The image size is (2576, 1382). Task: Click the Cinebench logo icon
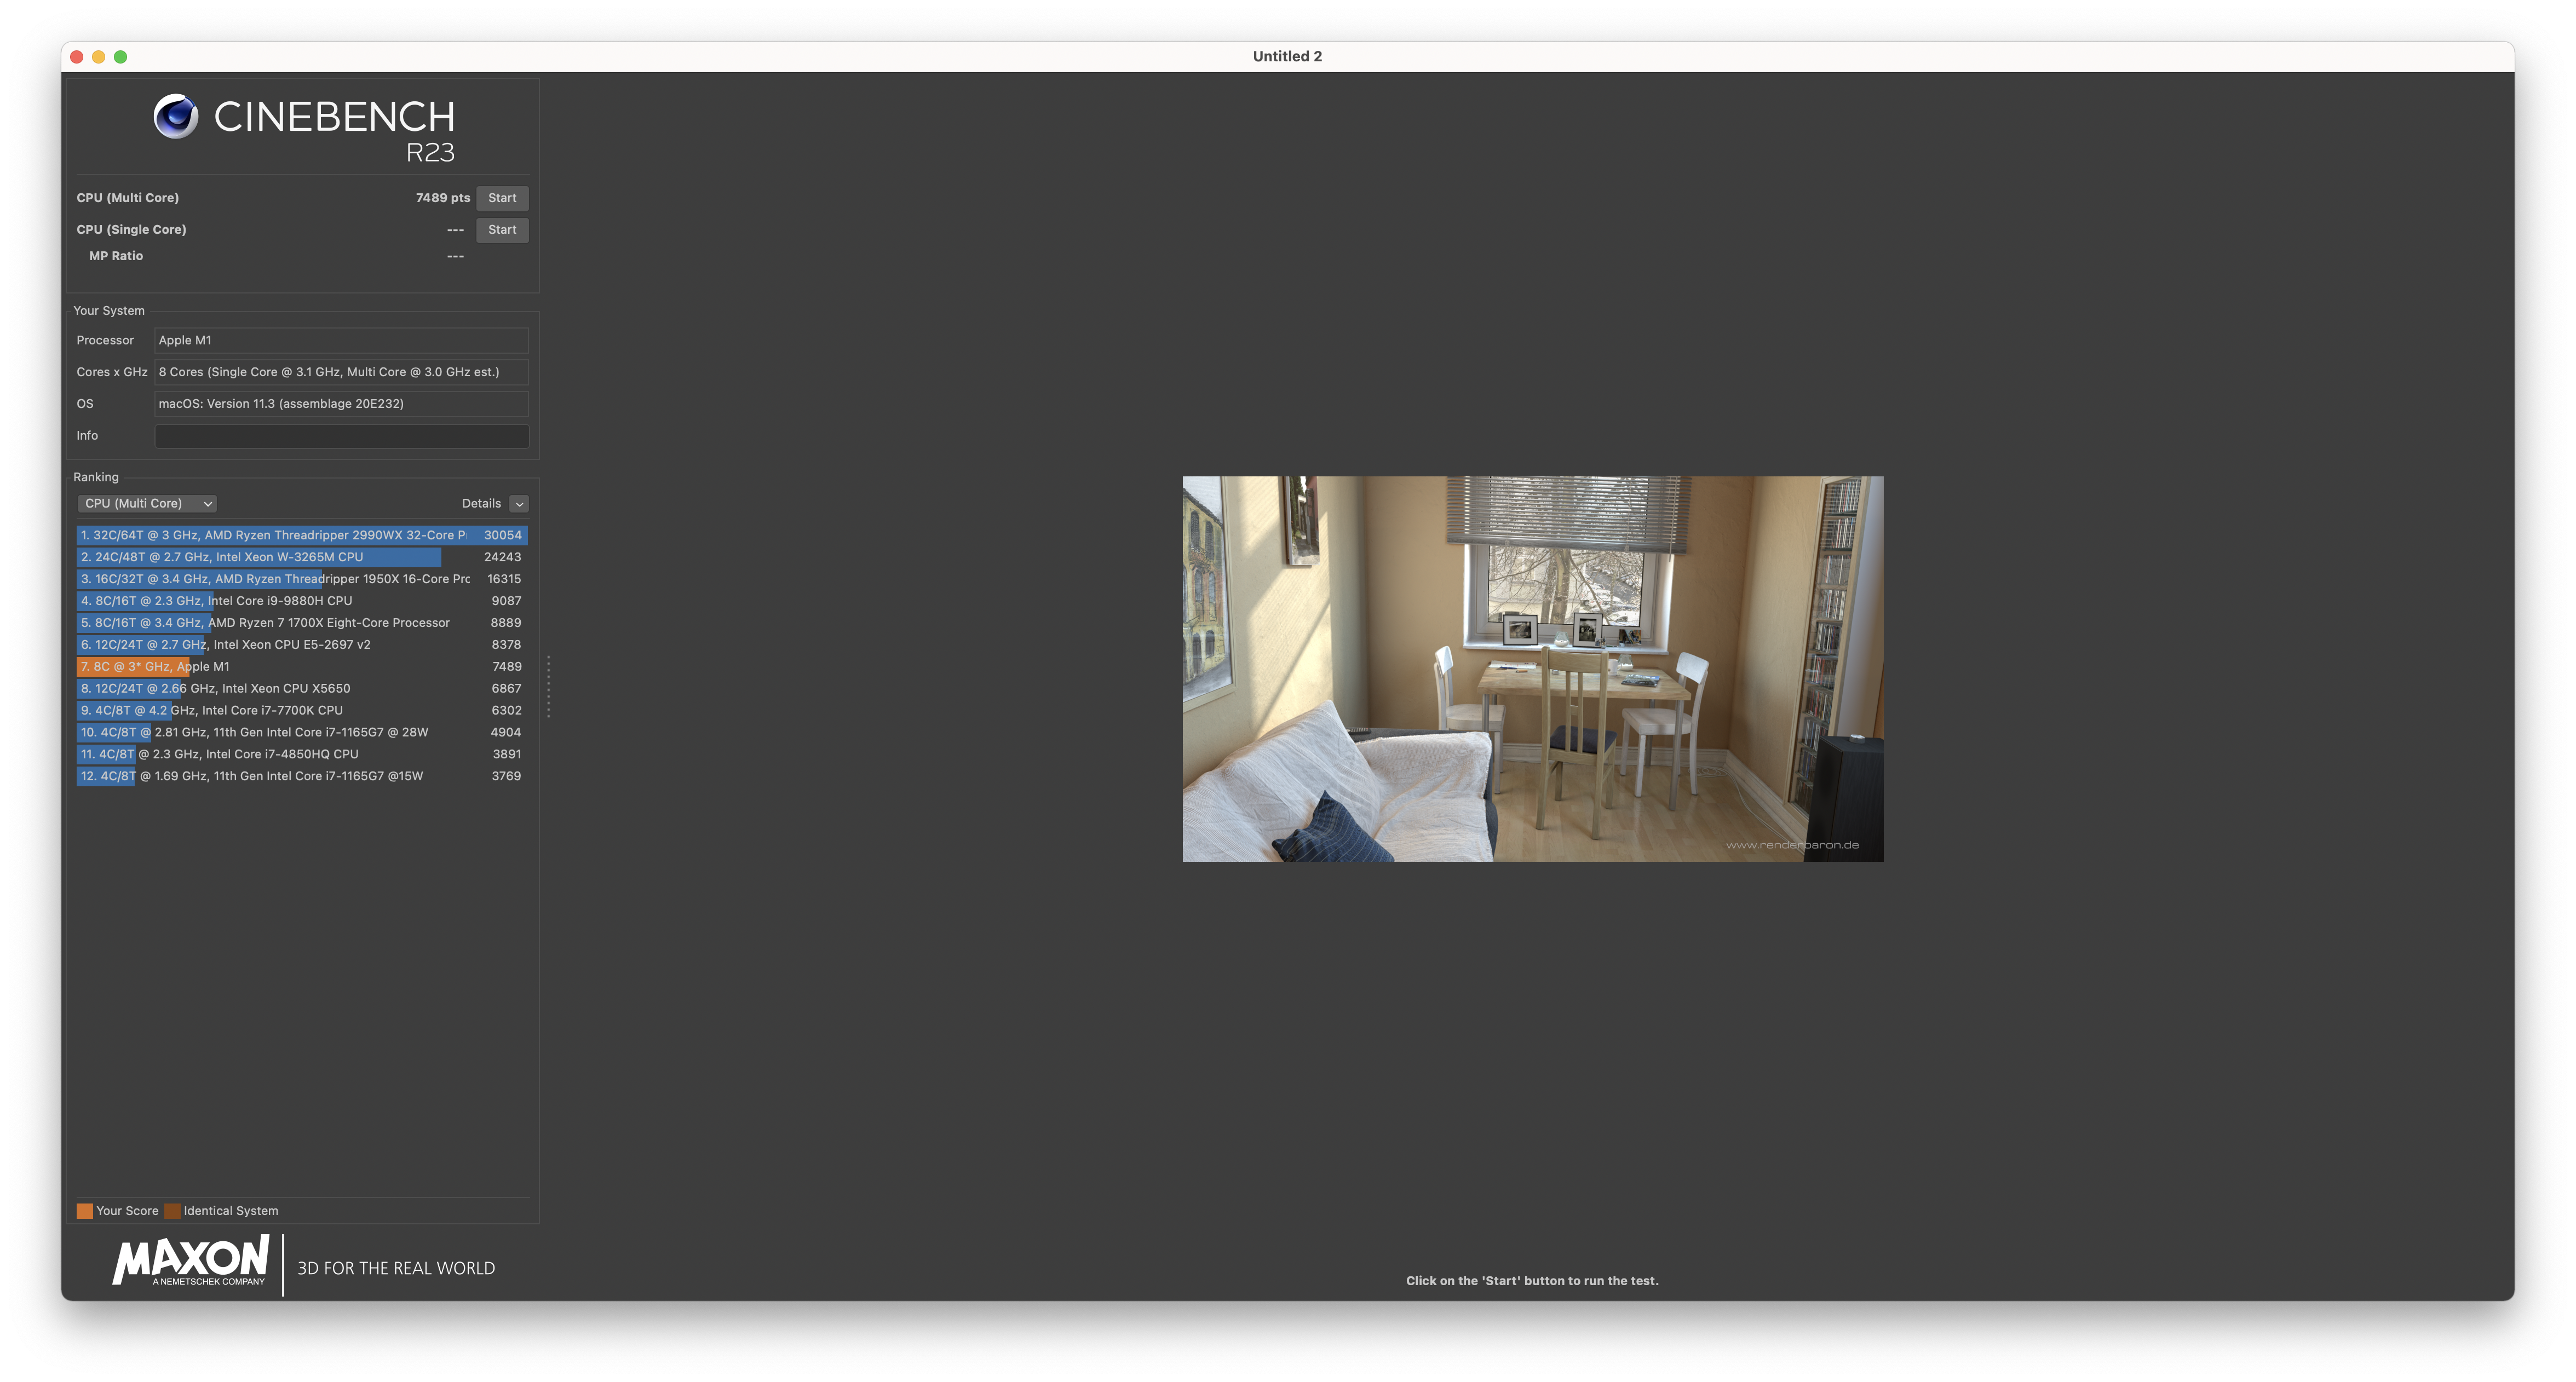point(176,116)
